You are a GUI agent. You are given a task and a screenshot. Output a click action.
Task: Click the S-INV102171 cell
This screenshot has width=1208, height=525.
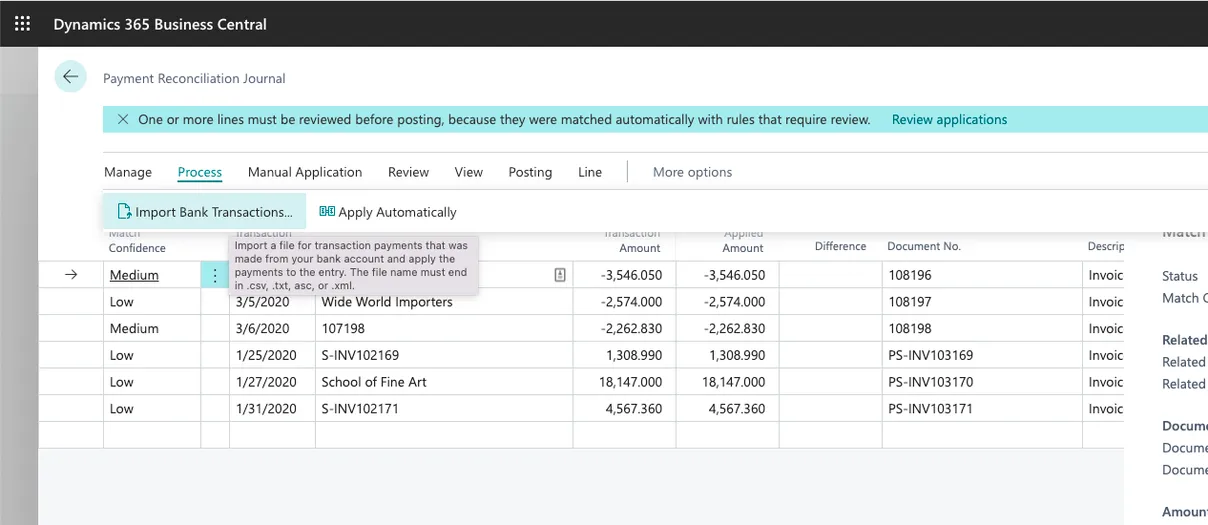point(444,408)
